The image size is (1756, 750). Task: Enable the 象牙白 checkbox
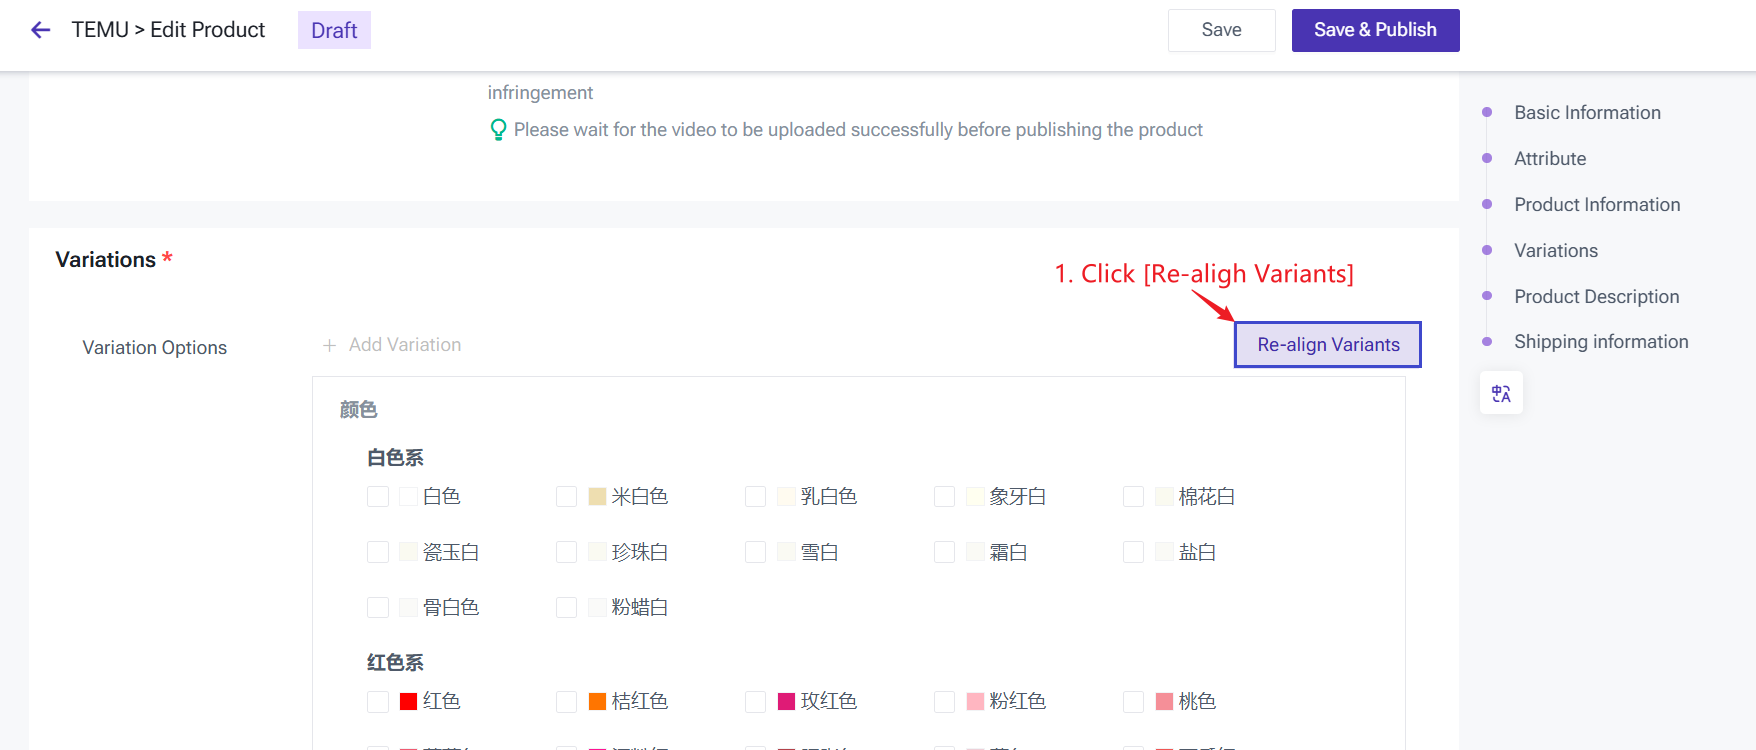945,497
